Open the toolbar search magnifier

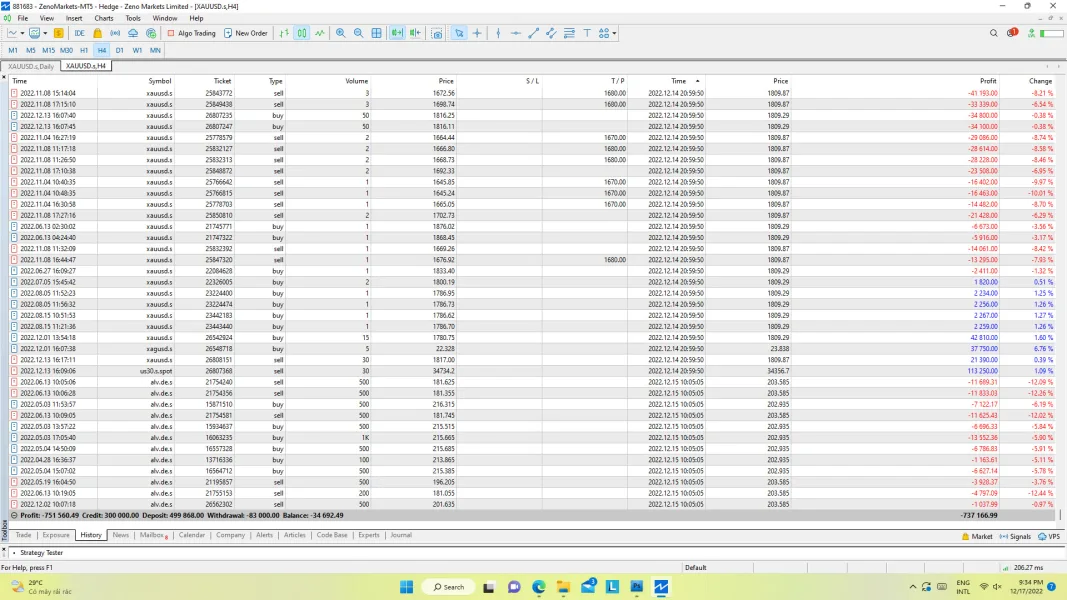993,33
